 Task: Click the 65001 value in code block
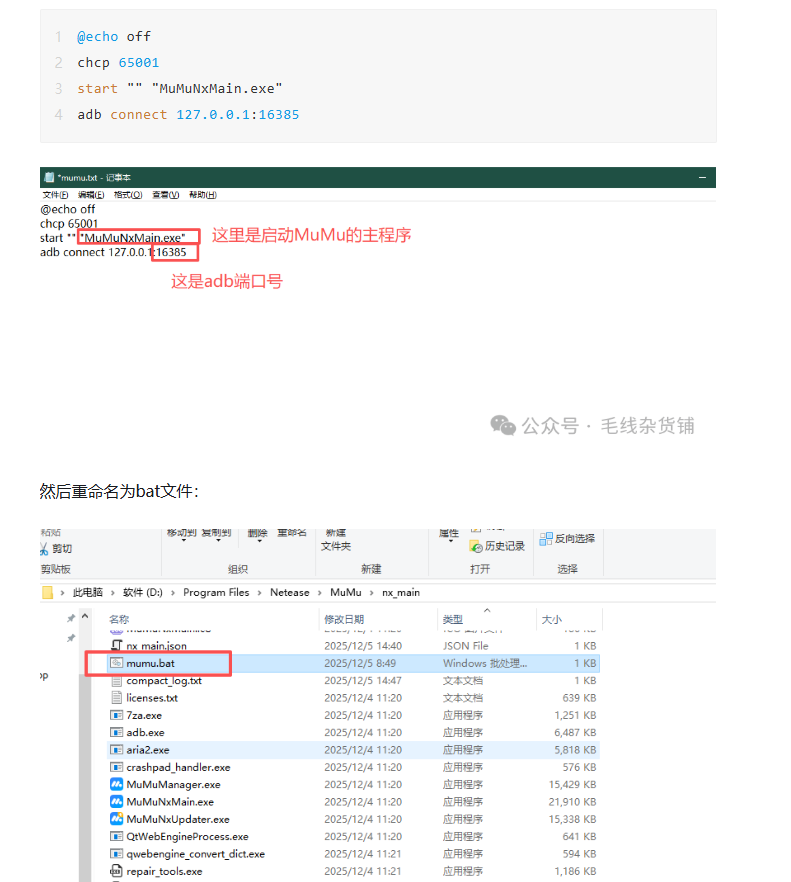[139, 62]
